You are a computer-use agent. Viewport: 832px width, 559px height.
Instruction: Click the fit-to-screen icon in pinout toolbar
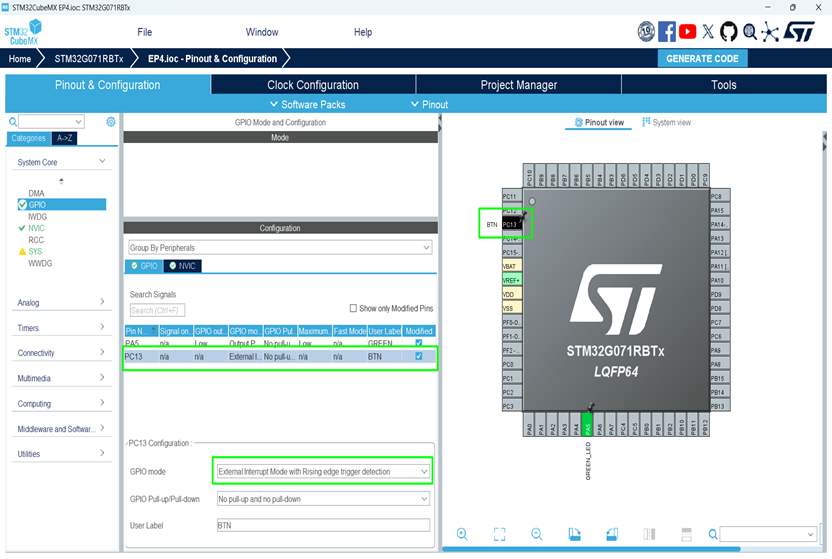click(499, 534)
